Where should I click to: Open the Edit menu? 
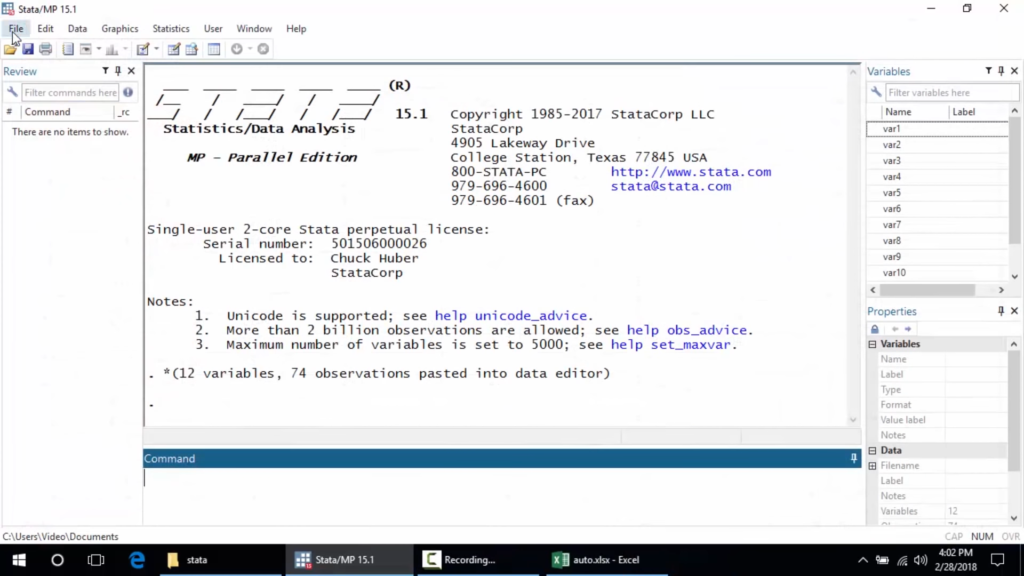[45, 29]
